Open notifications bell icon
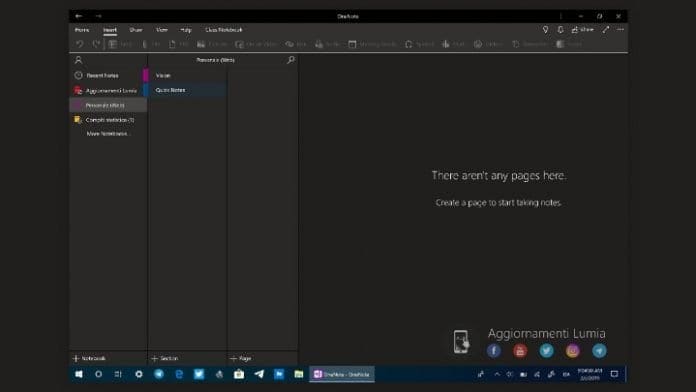Image resolution: width=696 pixels, height=392 pixels. point(560,29)
